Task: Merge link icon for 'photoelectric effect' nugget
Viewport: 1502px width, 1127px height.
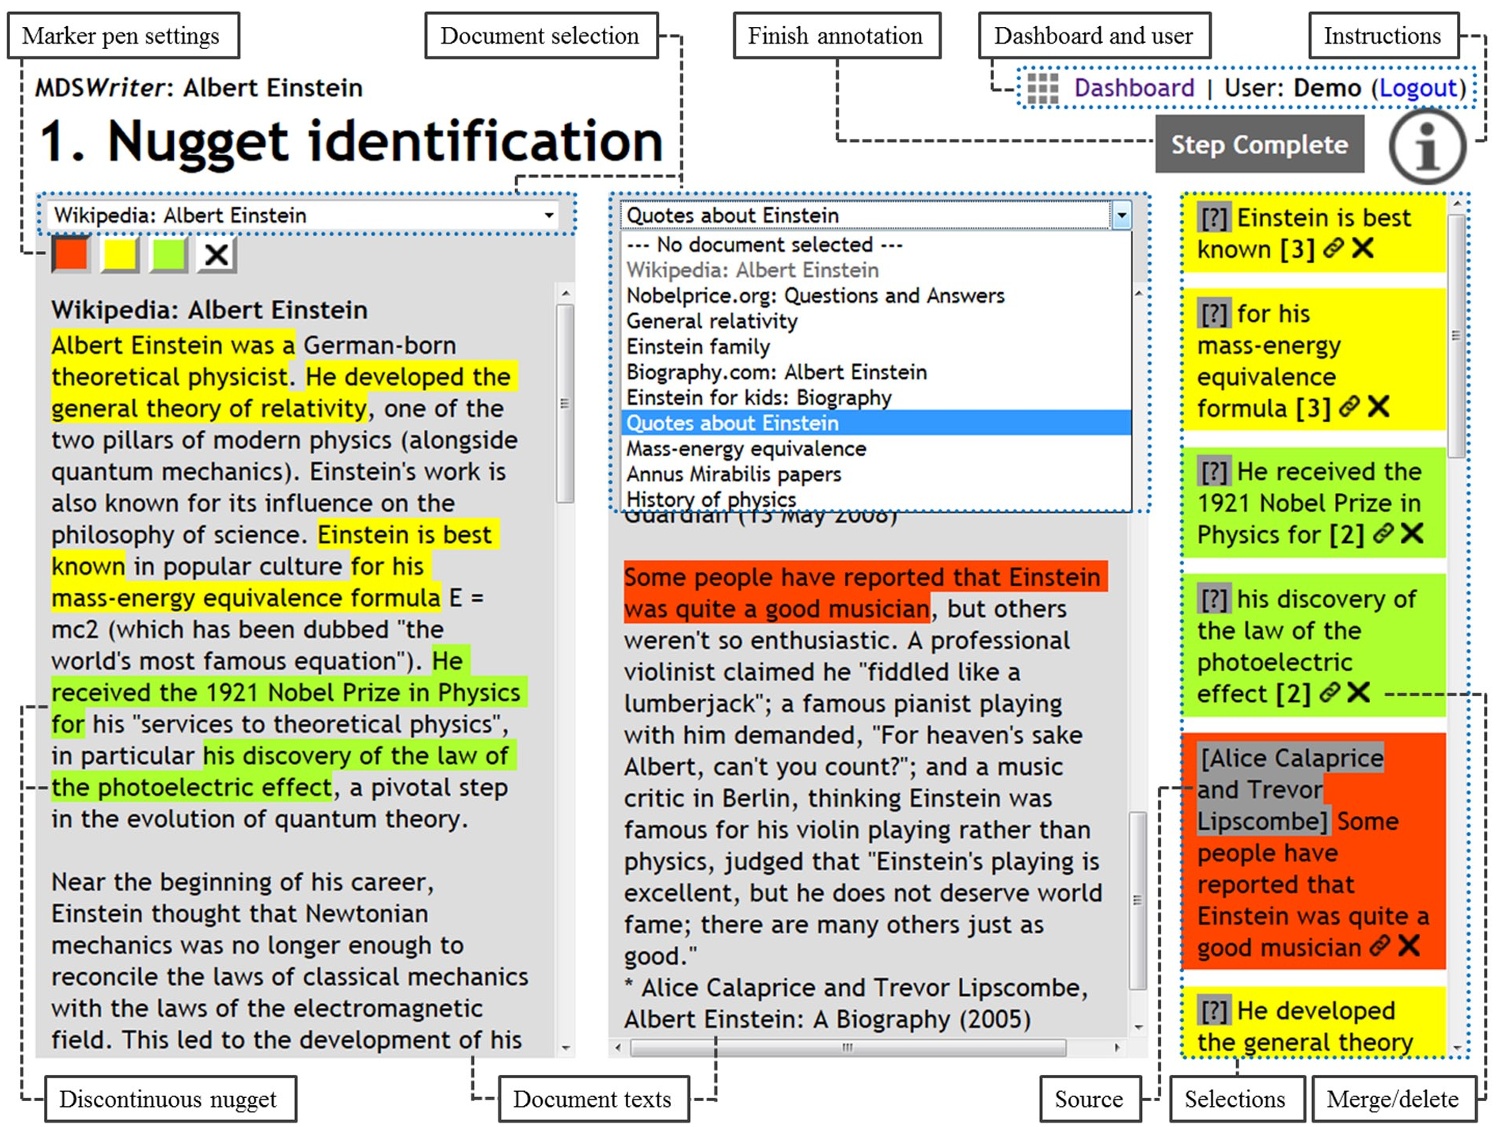Action: pos(1329,693)
